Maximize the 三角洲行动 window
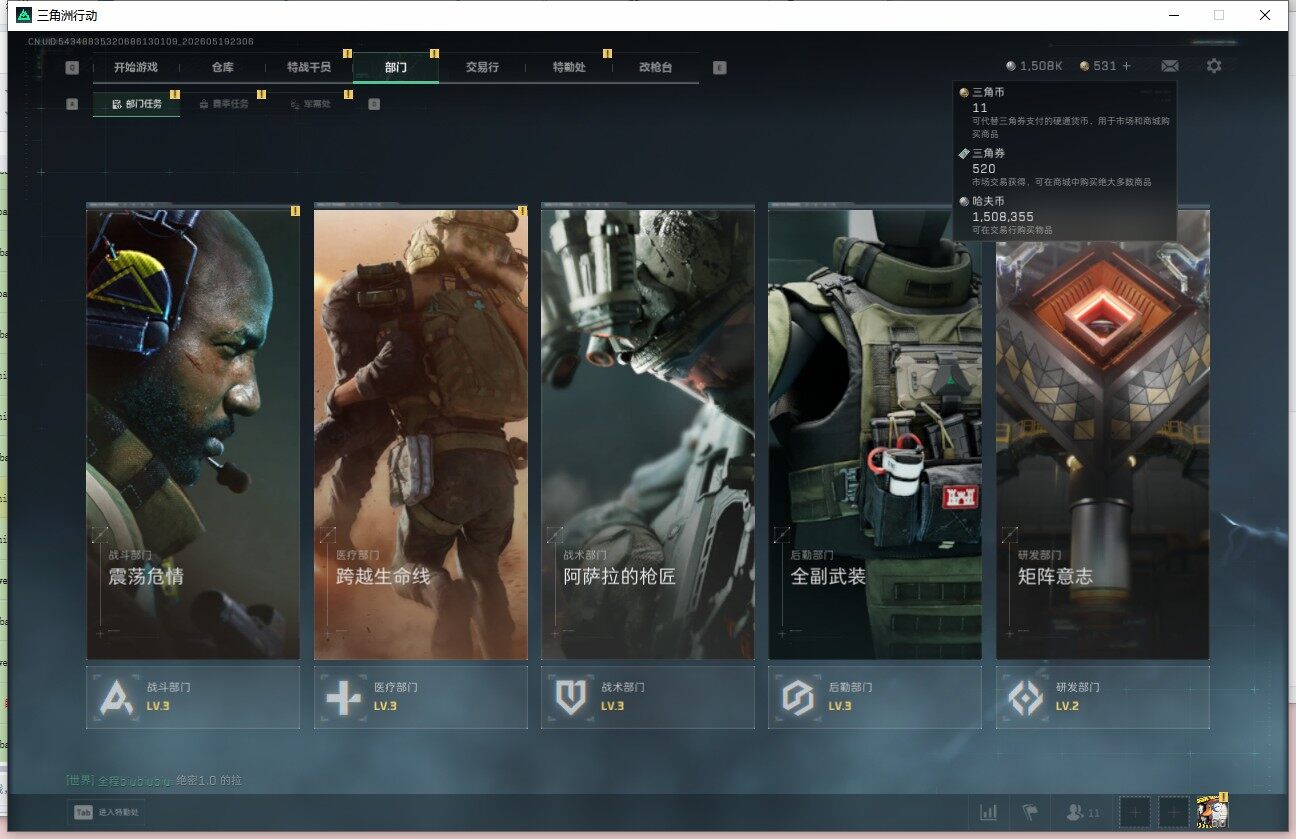The image size is (1296, 839). coord(1219,15)
